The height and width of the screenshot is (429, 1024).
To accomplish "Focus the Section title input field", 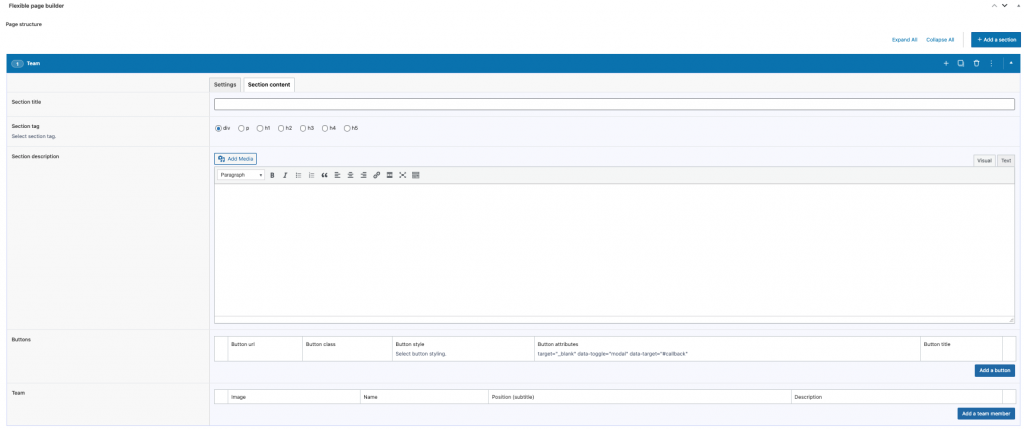I will point(614,104).
